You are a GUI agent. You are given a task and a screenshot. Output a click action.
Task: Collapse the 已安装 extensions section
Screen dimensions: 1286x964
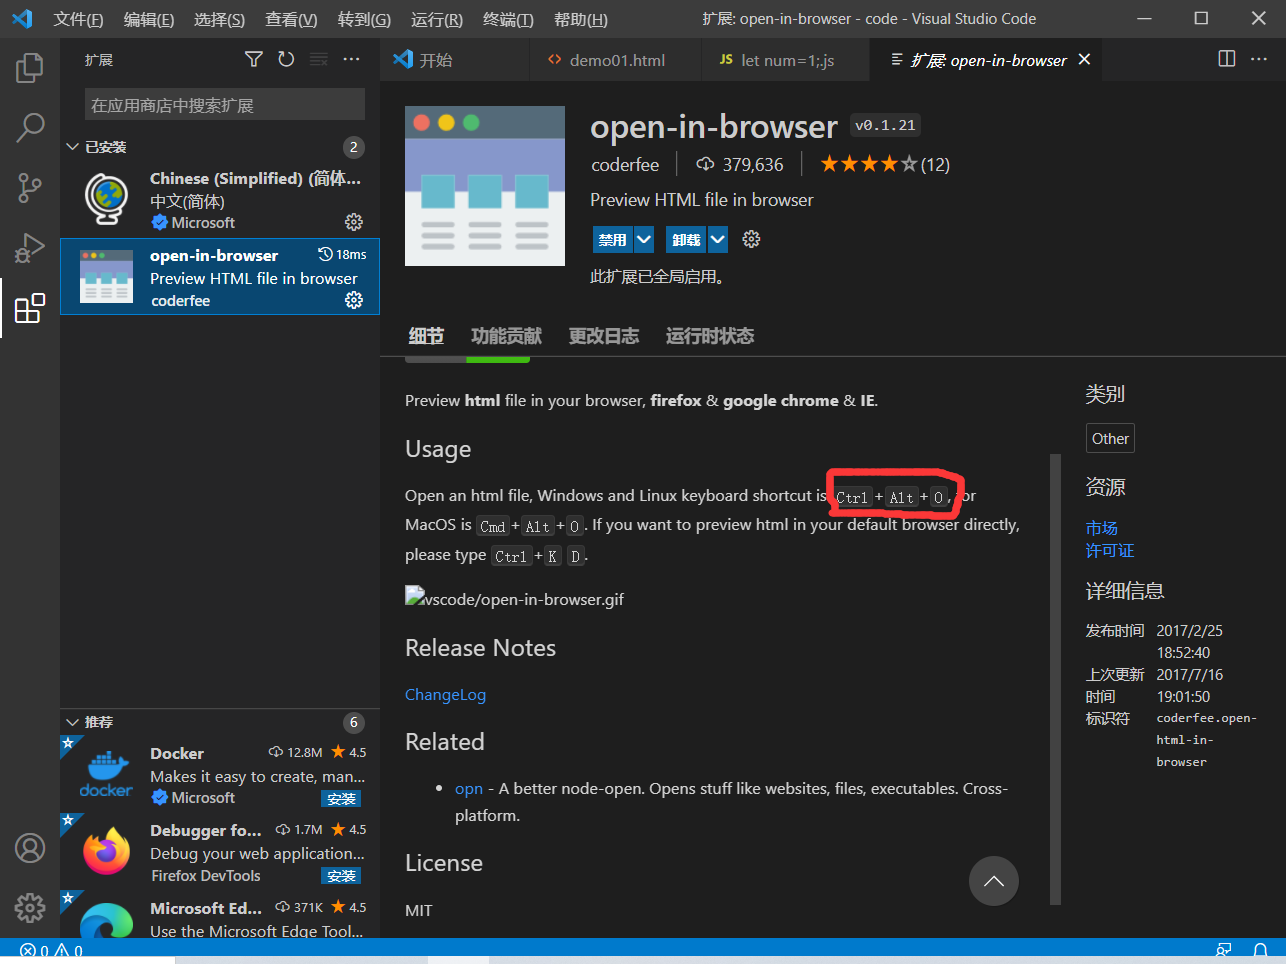(71, 146)
